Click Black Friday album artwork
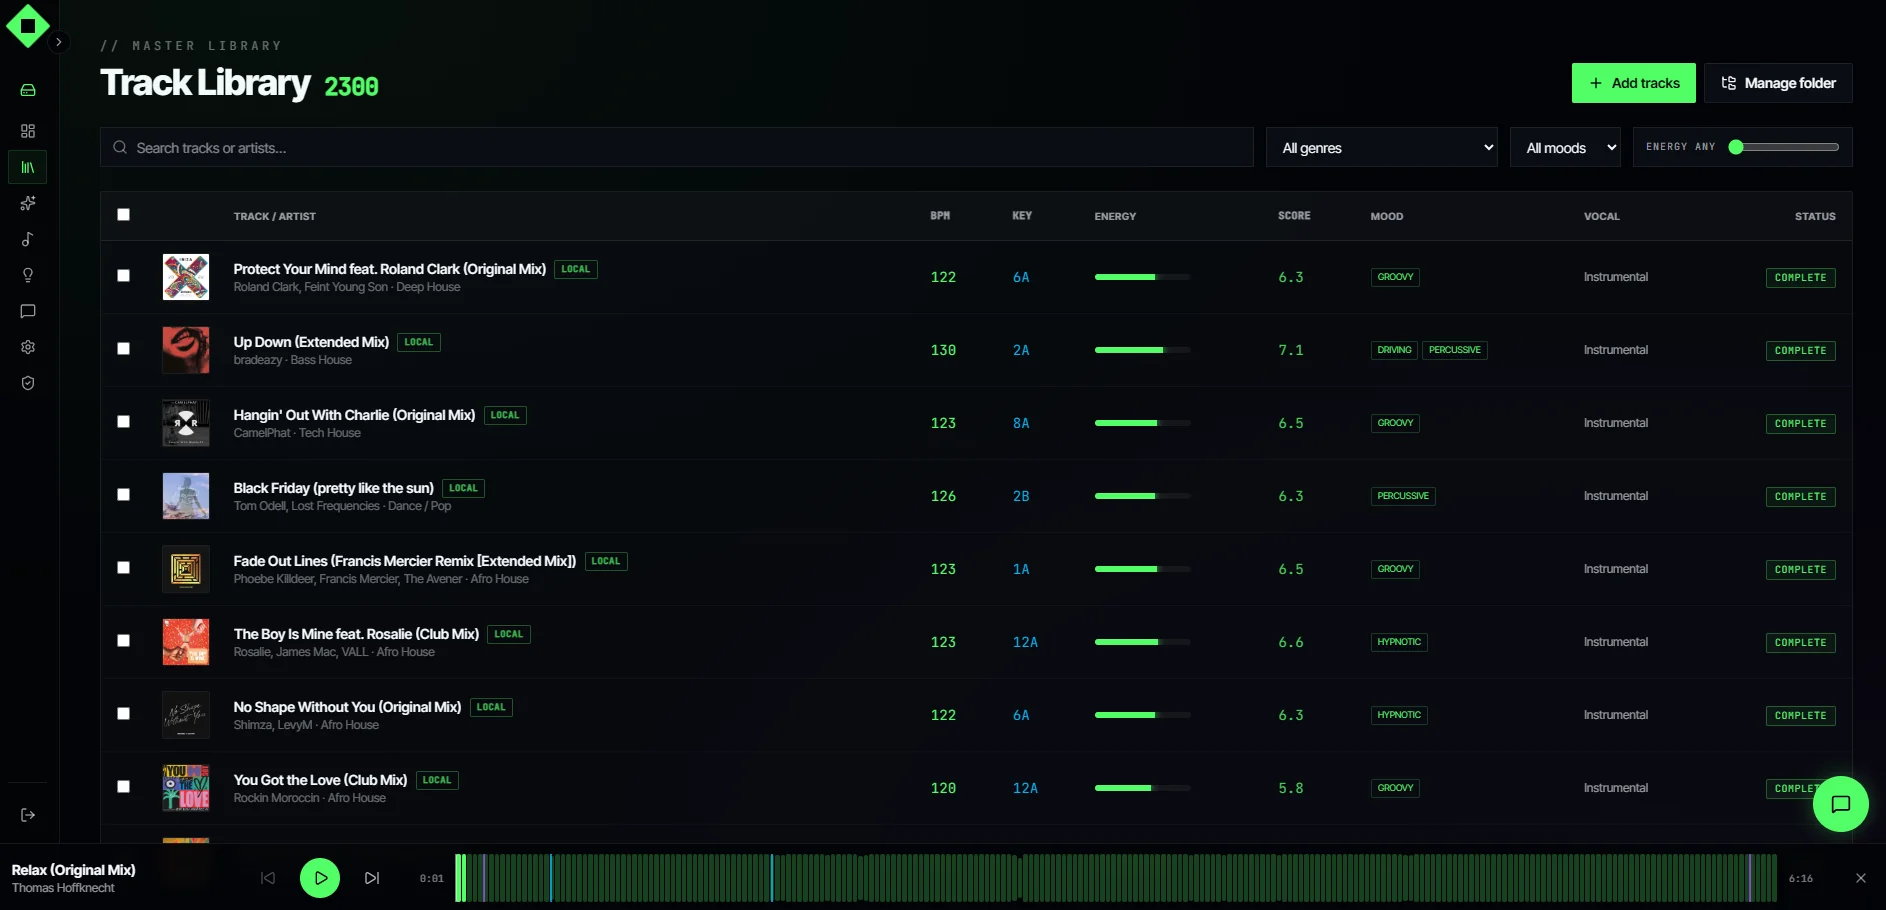The width and height of the screenshot is (1886, 910). [x=186, y=496]
